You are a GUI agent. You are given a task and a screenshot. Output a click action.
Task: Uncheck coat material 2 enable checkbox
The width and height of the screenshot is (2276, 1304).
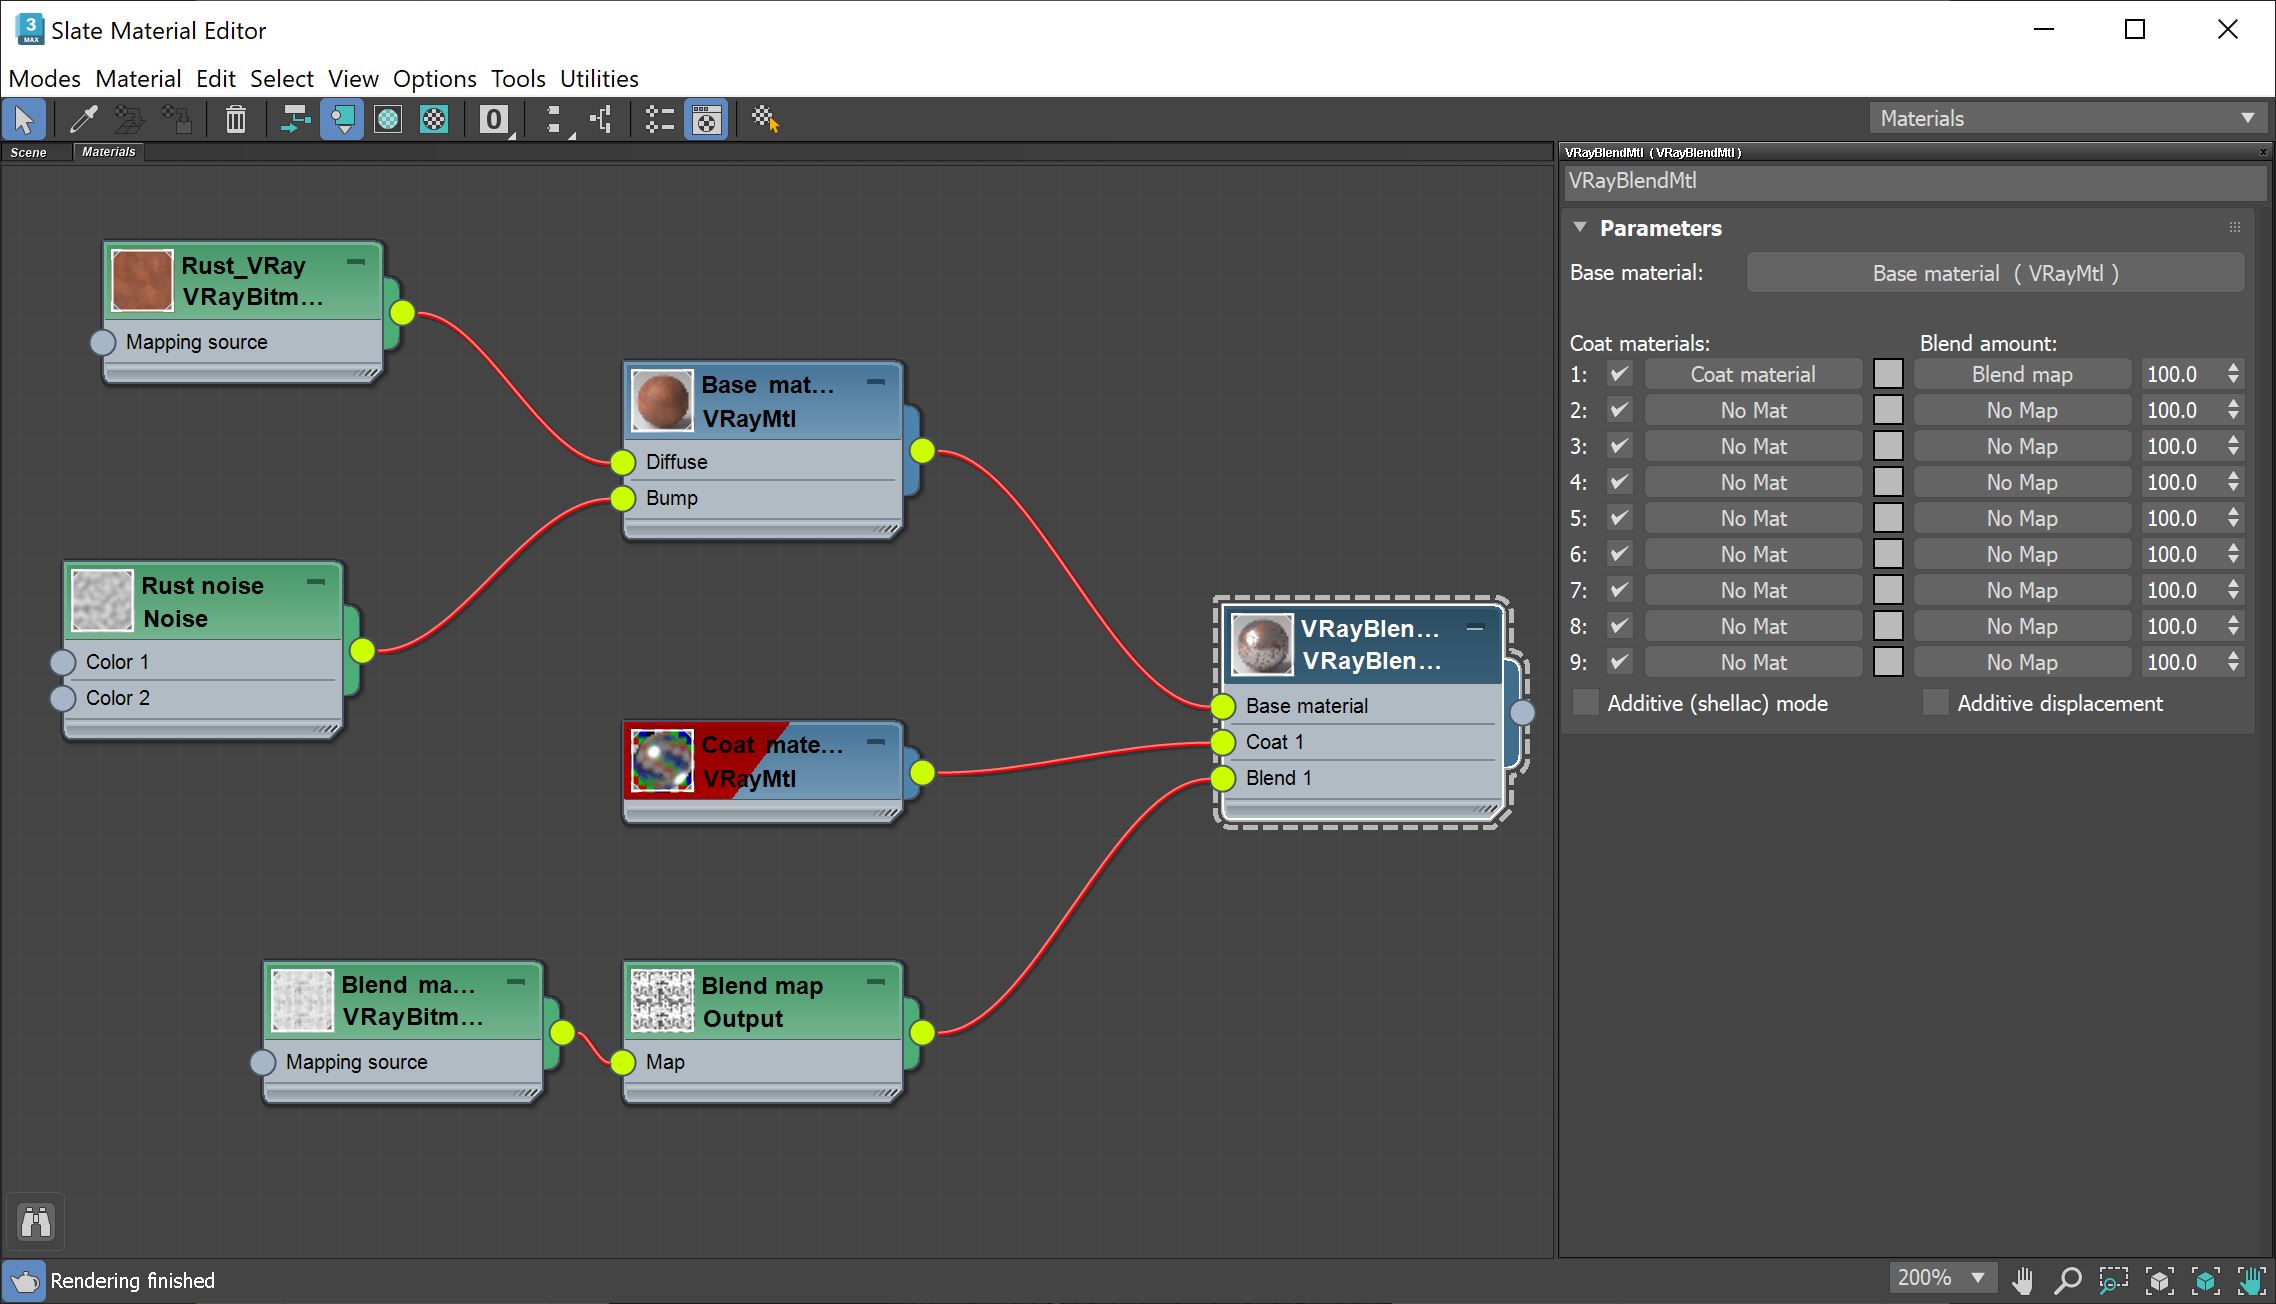[1619, 409]
